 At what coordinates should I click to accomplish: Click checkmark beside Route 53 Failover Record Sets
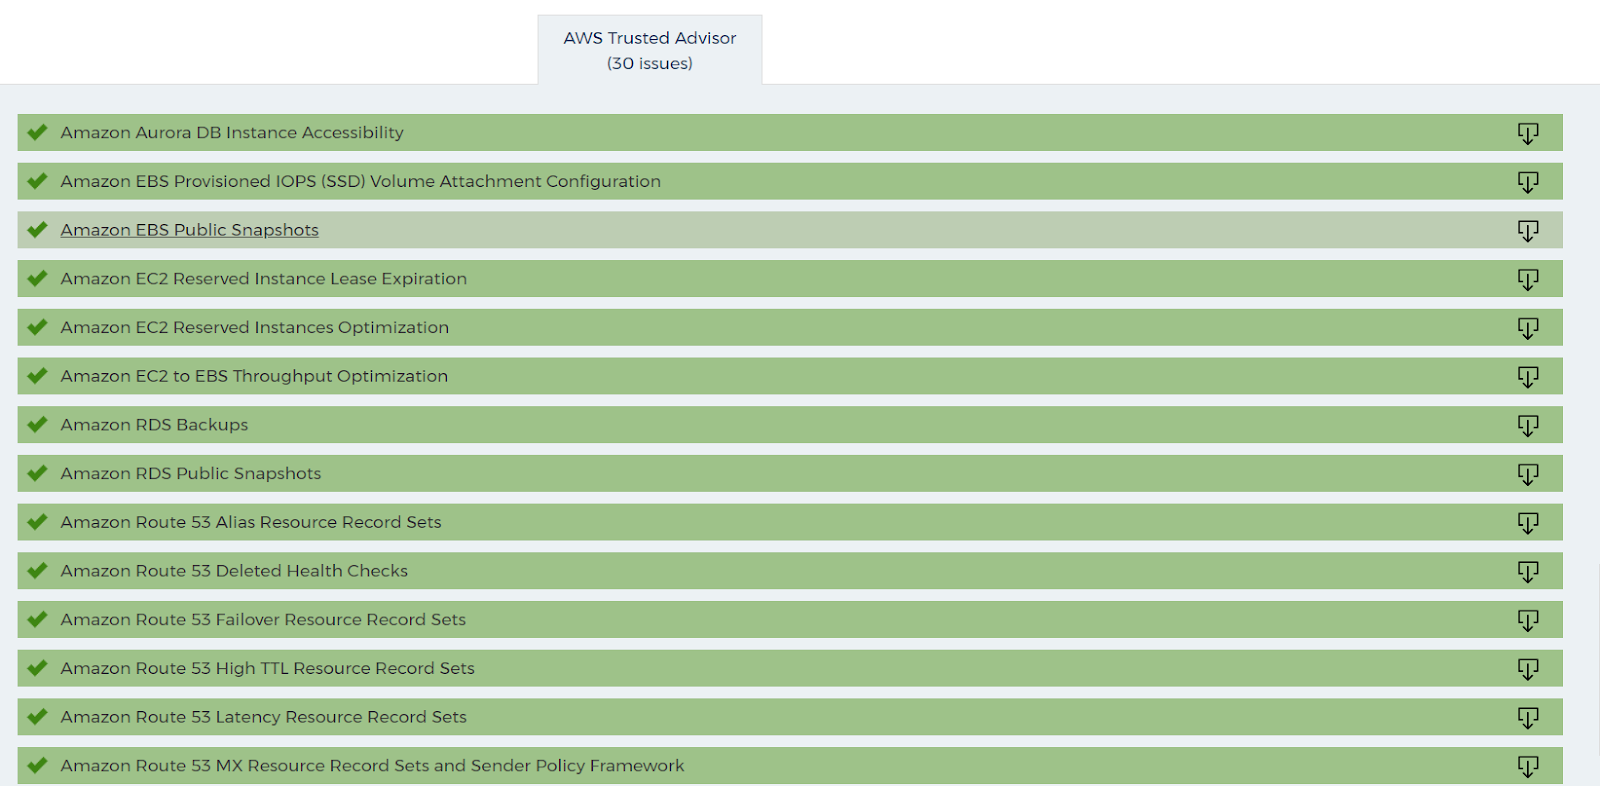[38, 619]
